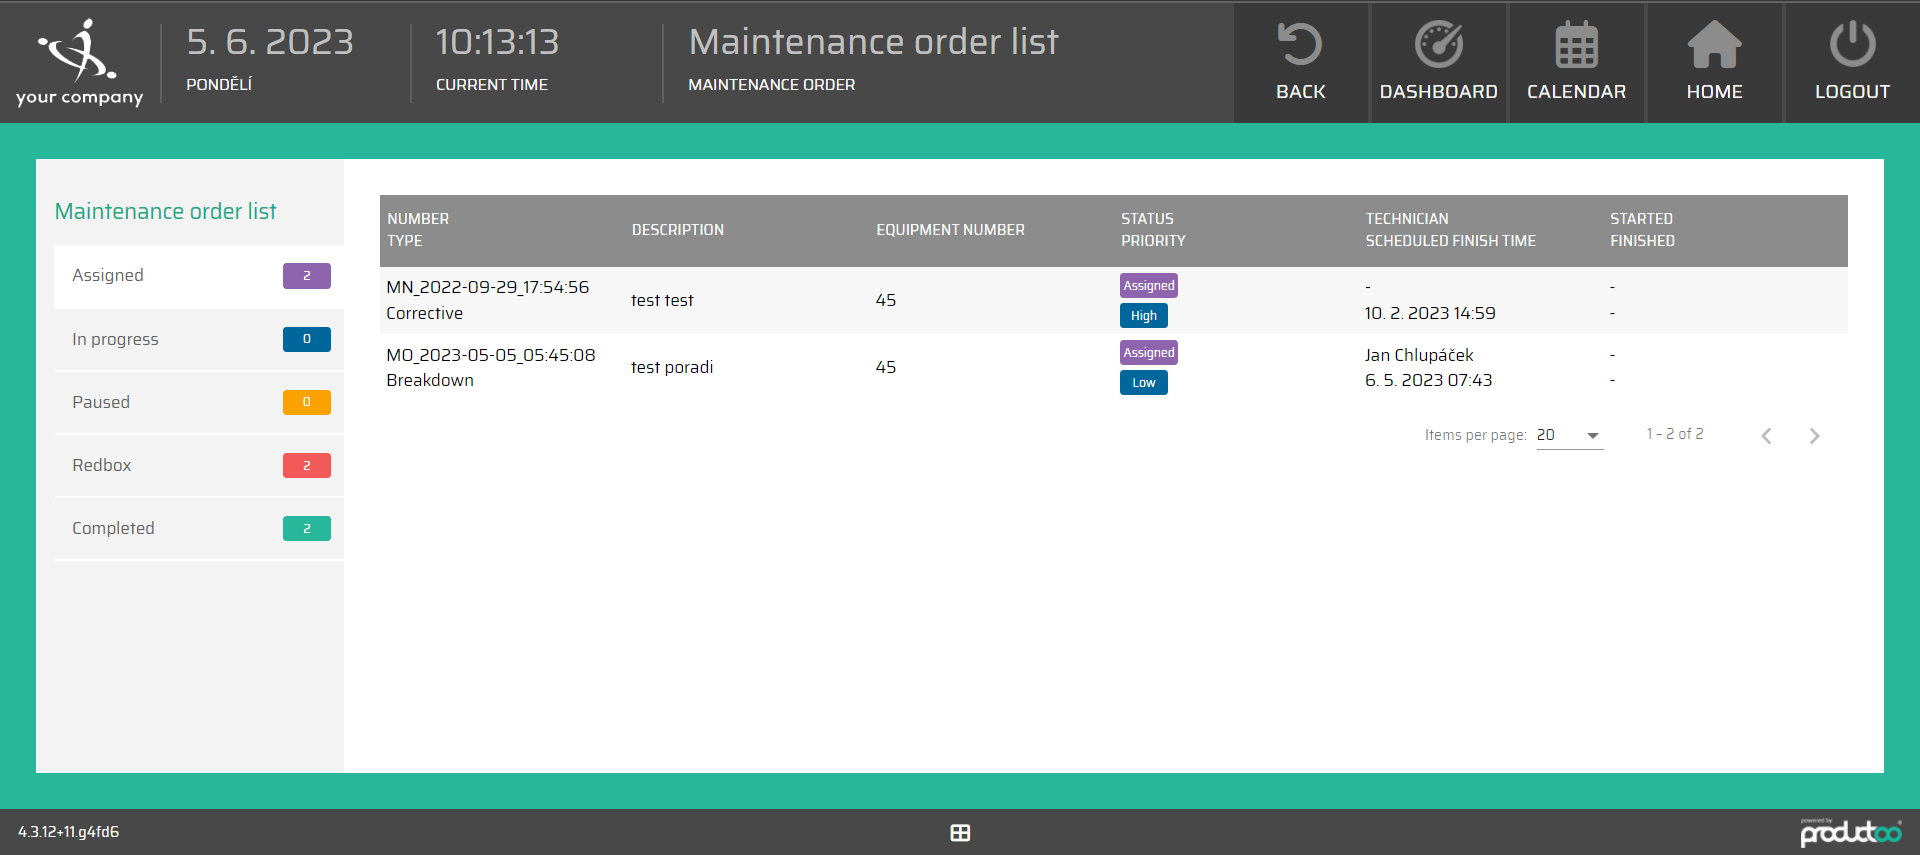Go to Home via house icon
Image resolution: width=1920 pixels, height=855 pixels.
click(1714, 46)
